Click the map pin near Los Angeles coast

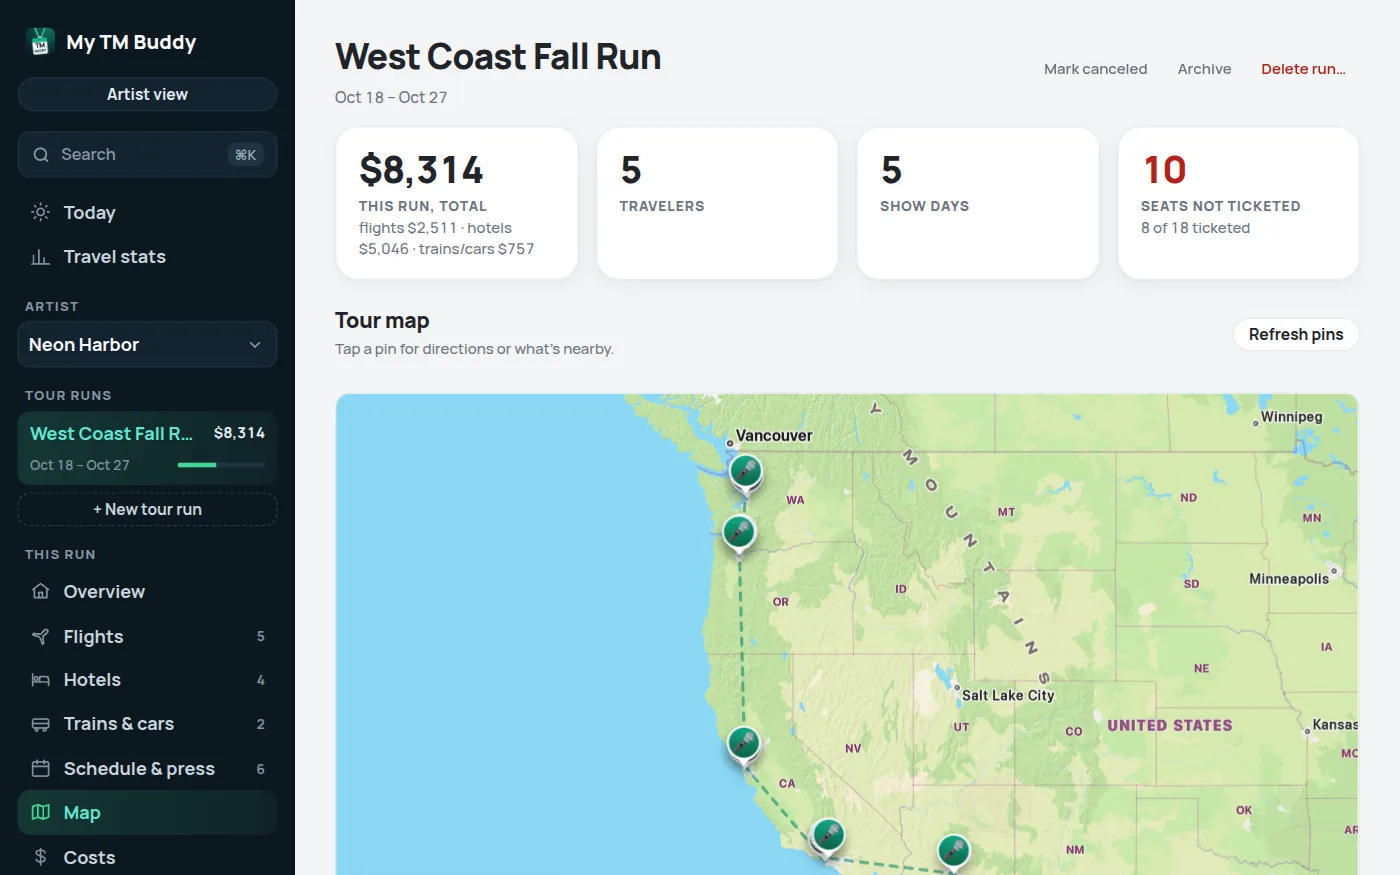tap(827, 837)
